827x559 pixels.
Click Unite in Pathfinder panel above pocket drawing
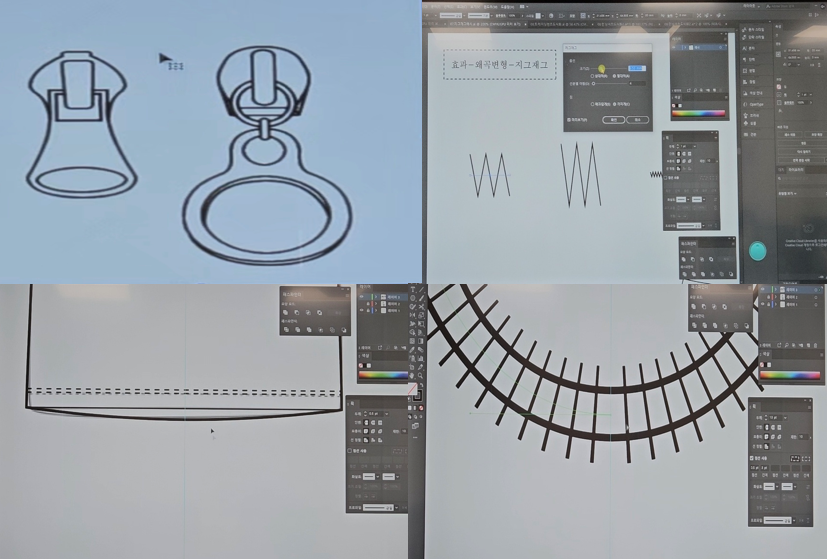click(286, 313)
